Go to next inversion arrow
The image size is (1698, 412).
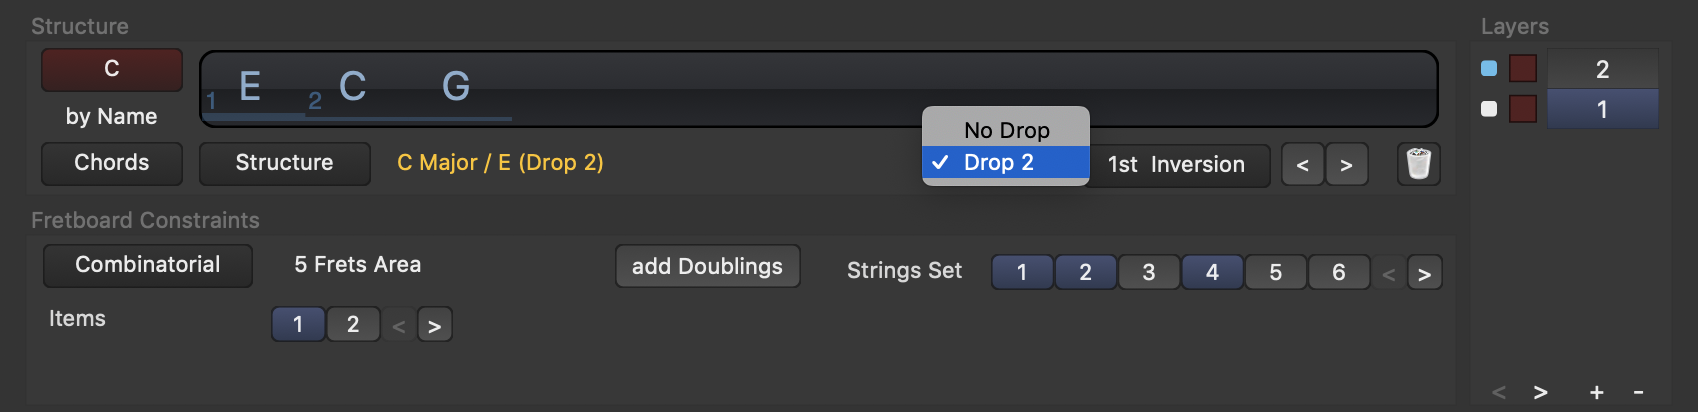[1346, 165]
